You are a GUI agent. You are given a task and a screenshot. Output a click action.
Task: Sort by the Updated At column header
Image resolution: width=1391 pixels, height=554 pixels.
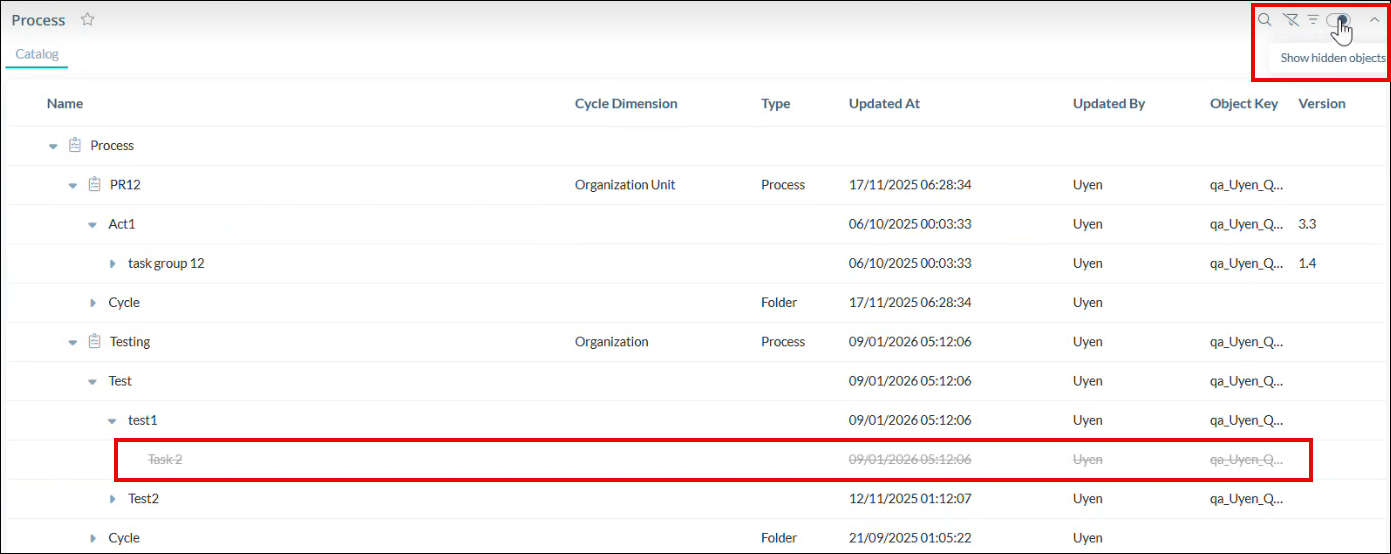click(884, 104)
